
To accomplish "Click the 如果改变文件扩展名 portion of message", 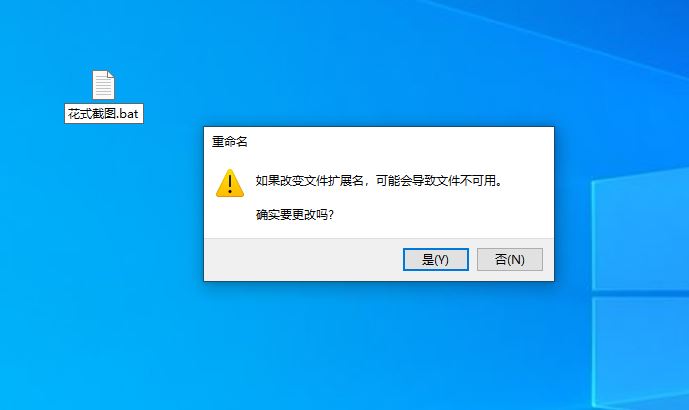I will pos(310,180).
